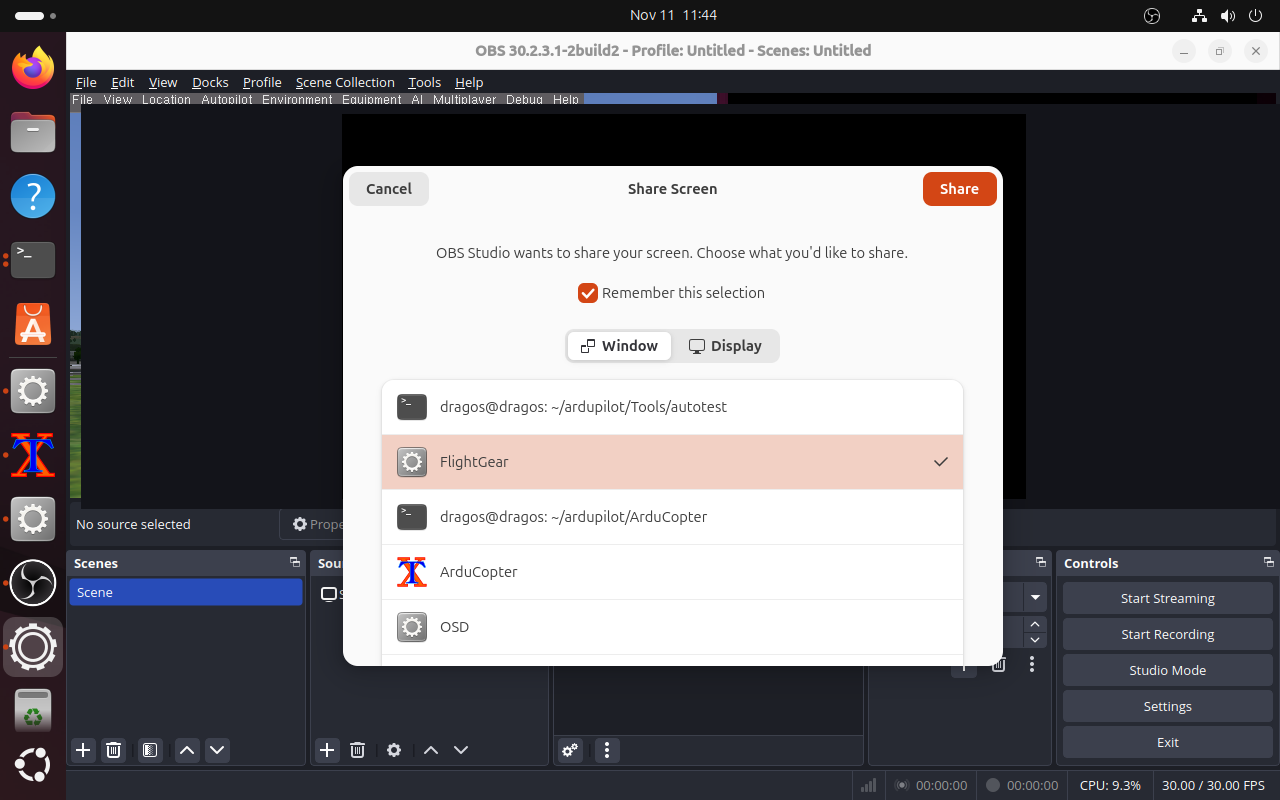Move source down in Sources dock
Viewport: 1280px width, 800px height.
click(x=461, y=750)
